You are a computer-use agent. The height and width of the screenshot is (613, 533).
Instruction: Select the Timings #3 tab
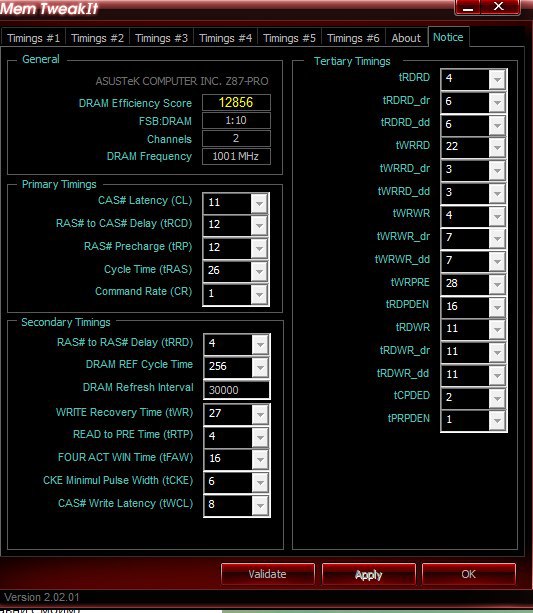point(162,38)
